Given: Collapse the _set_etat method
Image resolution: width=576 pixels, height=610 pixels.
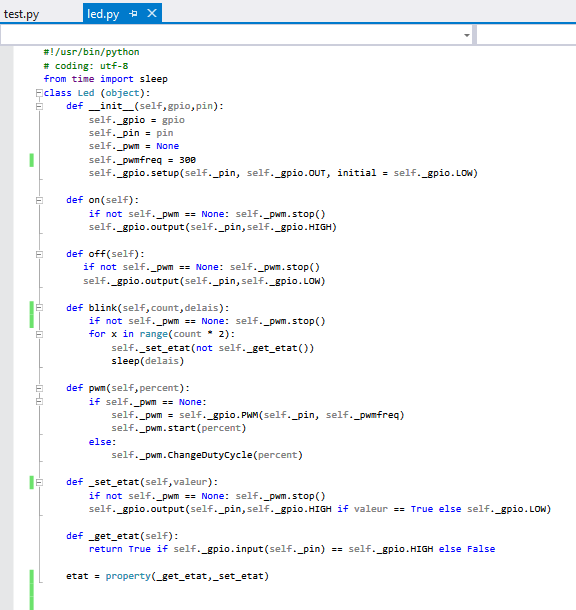Looking at the screenshot, I should [39, 482].
